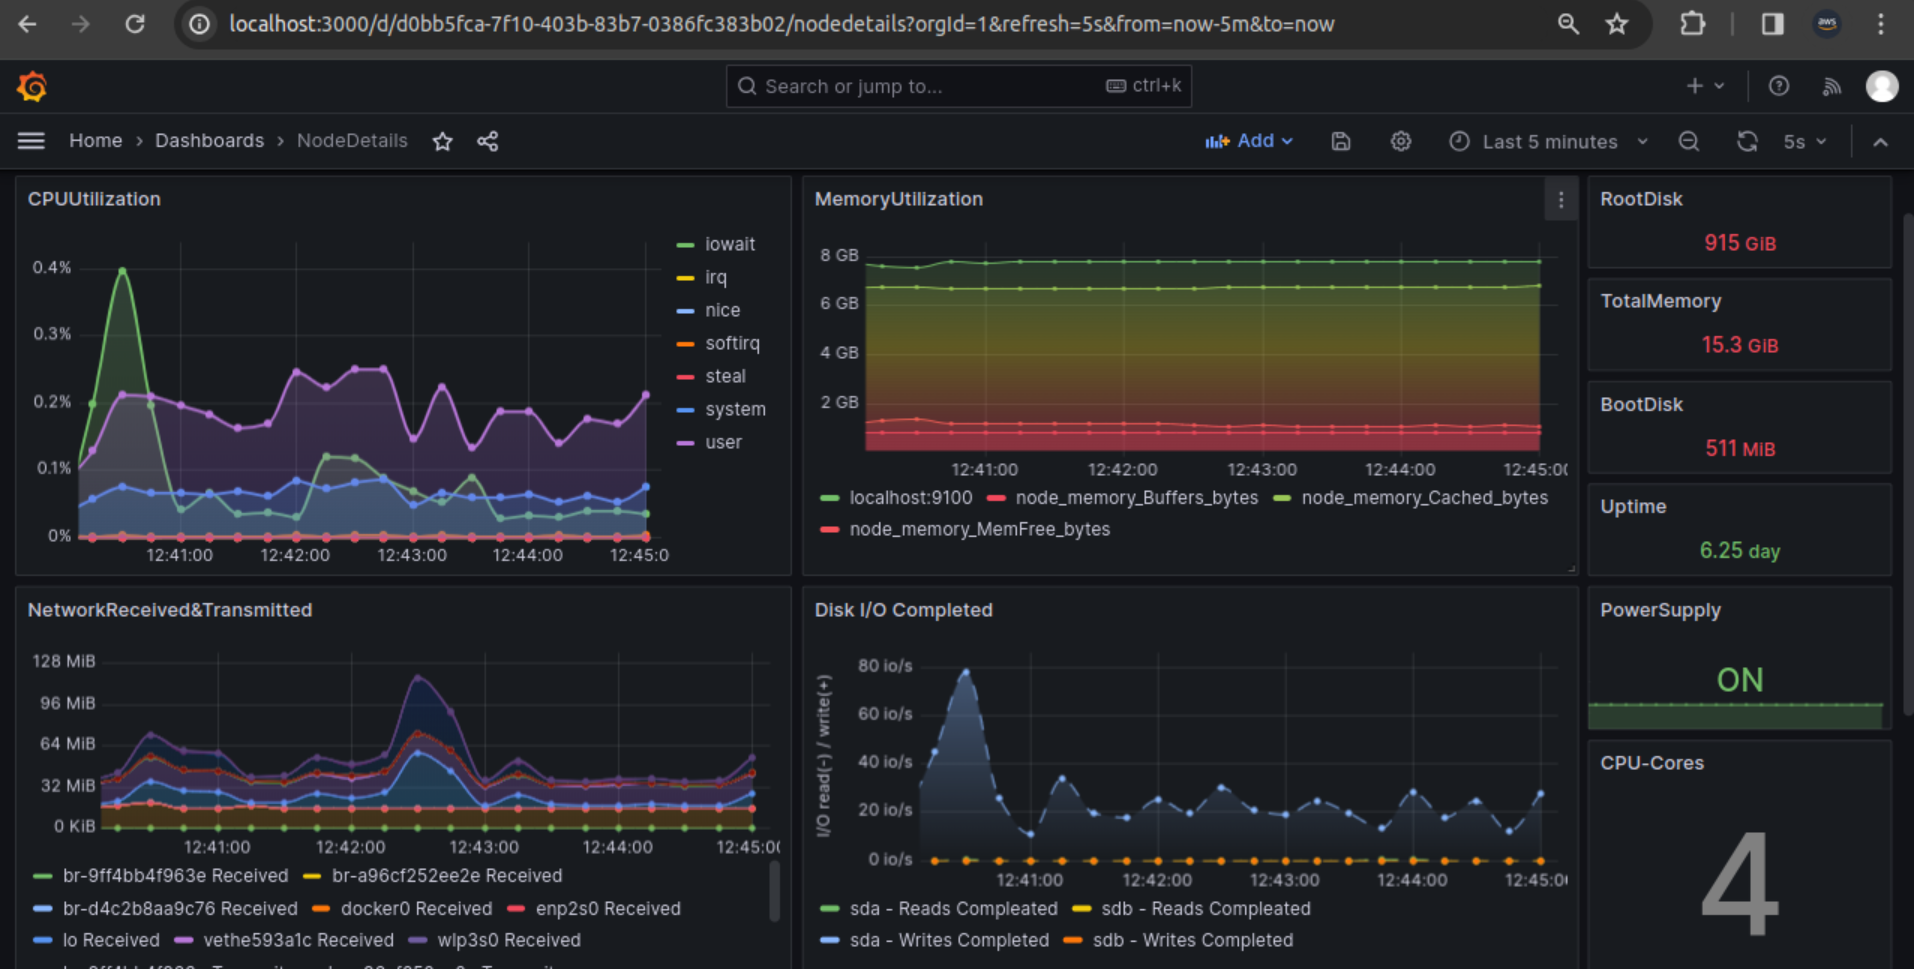The width and height of the screenshot is (1914, 969).
Task: Click the steal series color swatch
Action: pyautogui.click(x=685, y=377)
